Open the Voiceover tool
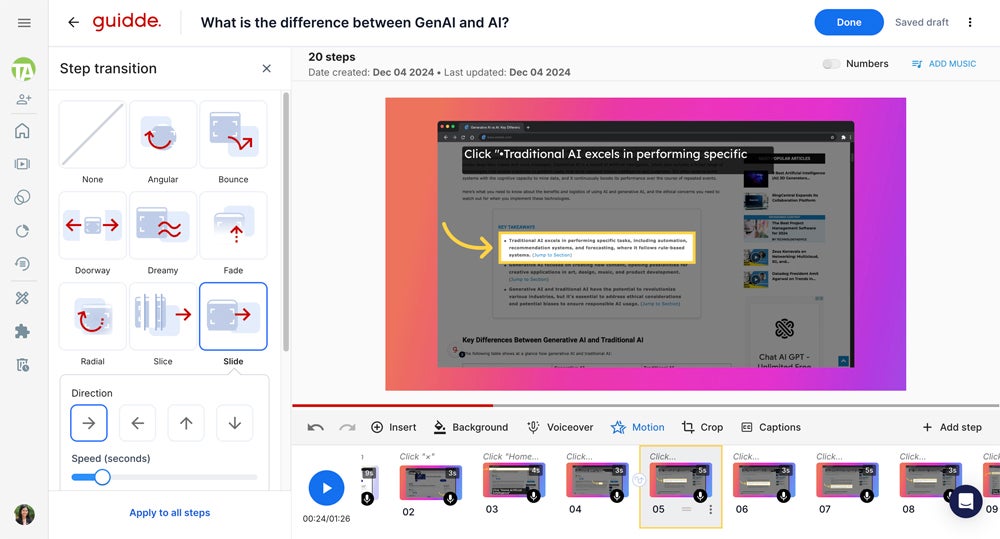The height and width of the screenshot is (539, 1000). tap(560, 427)
